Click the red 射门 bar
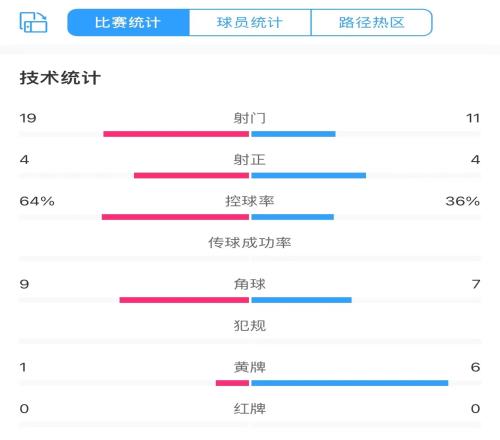The width and height of the screenshot is (500, 440). [176, 134]
